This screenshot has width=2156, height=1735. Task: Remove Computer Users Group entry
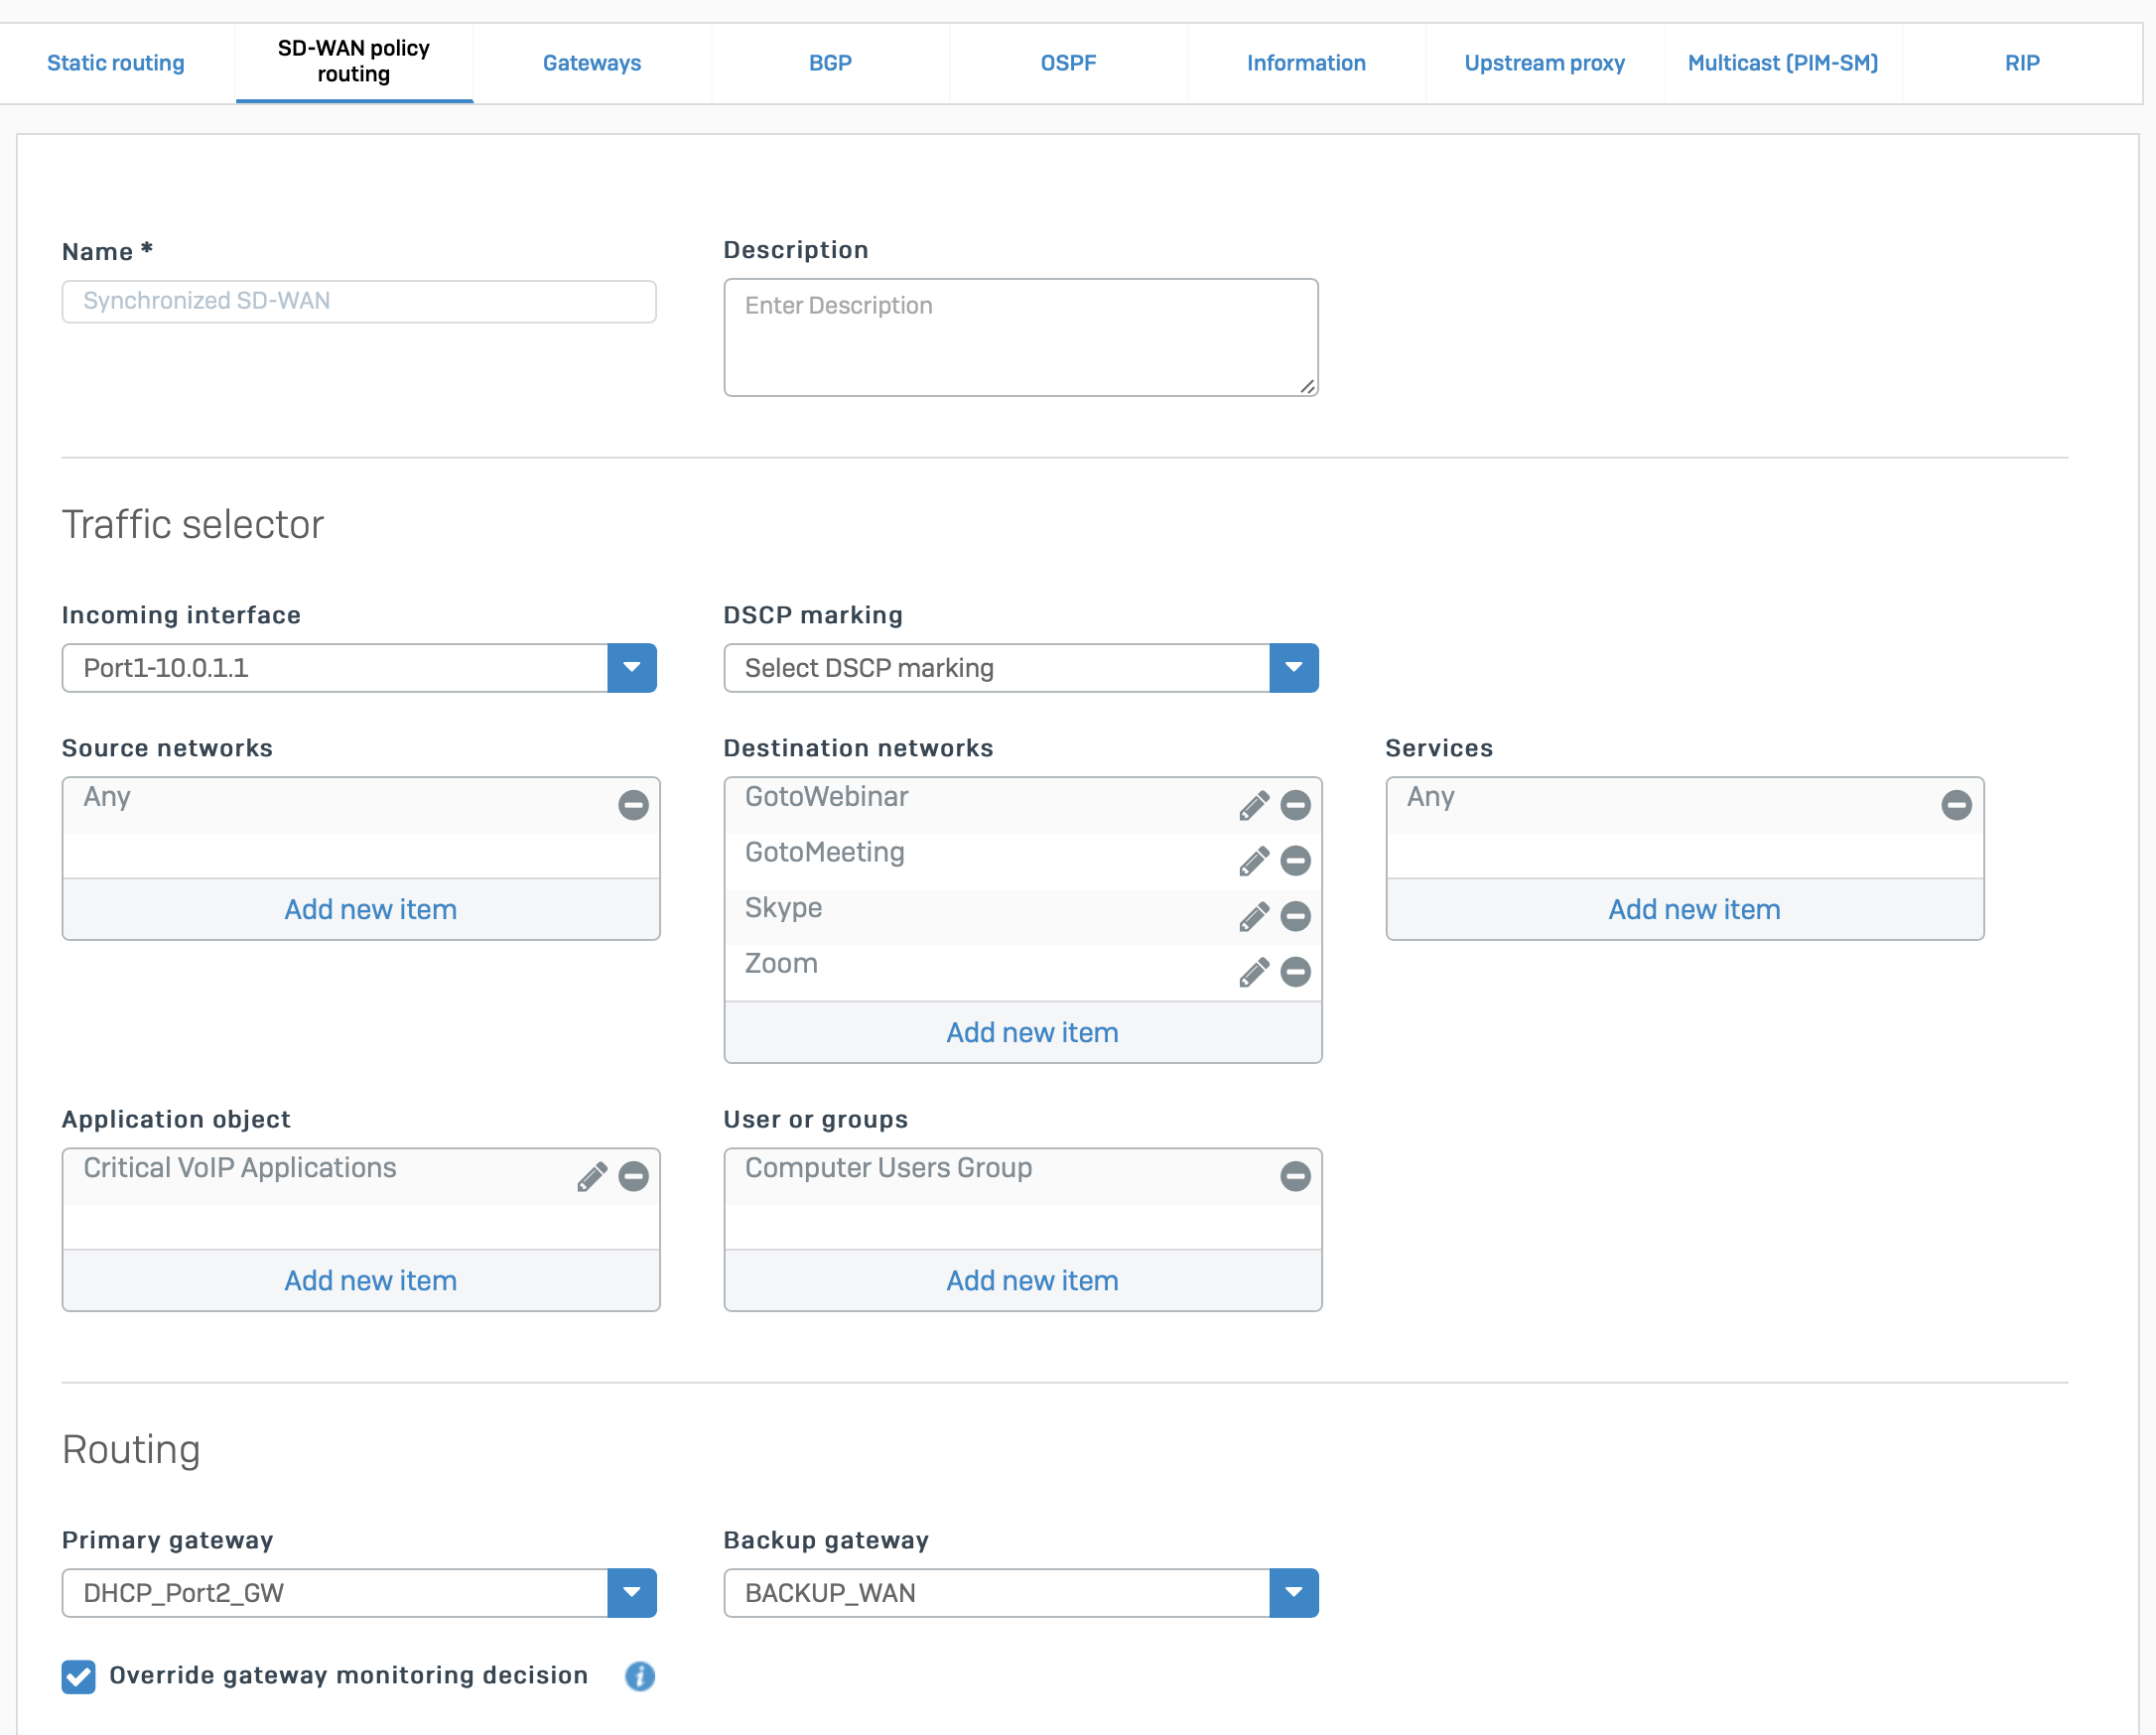(1295, 1177)
